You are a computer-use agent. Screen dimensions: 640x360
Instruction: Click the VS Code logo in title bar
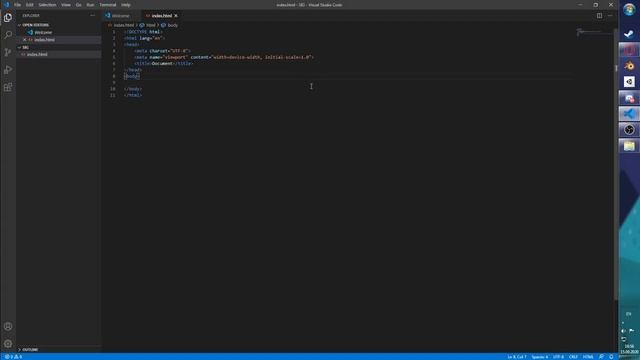point(6,5)
